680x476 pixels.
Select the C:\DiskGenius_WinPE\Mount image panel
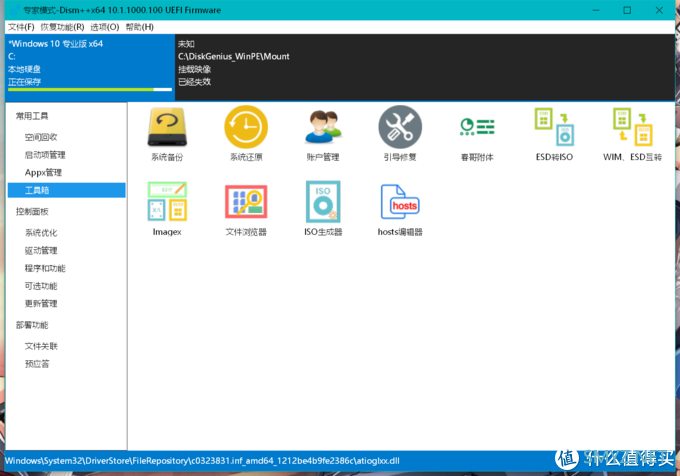pos(425,68)
